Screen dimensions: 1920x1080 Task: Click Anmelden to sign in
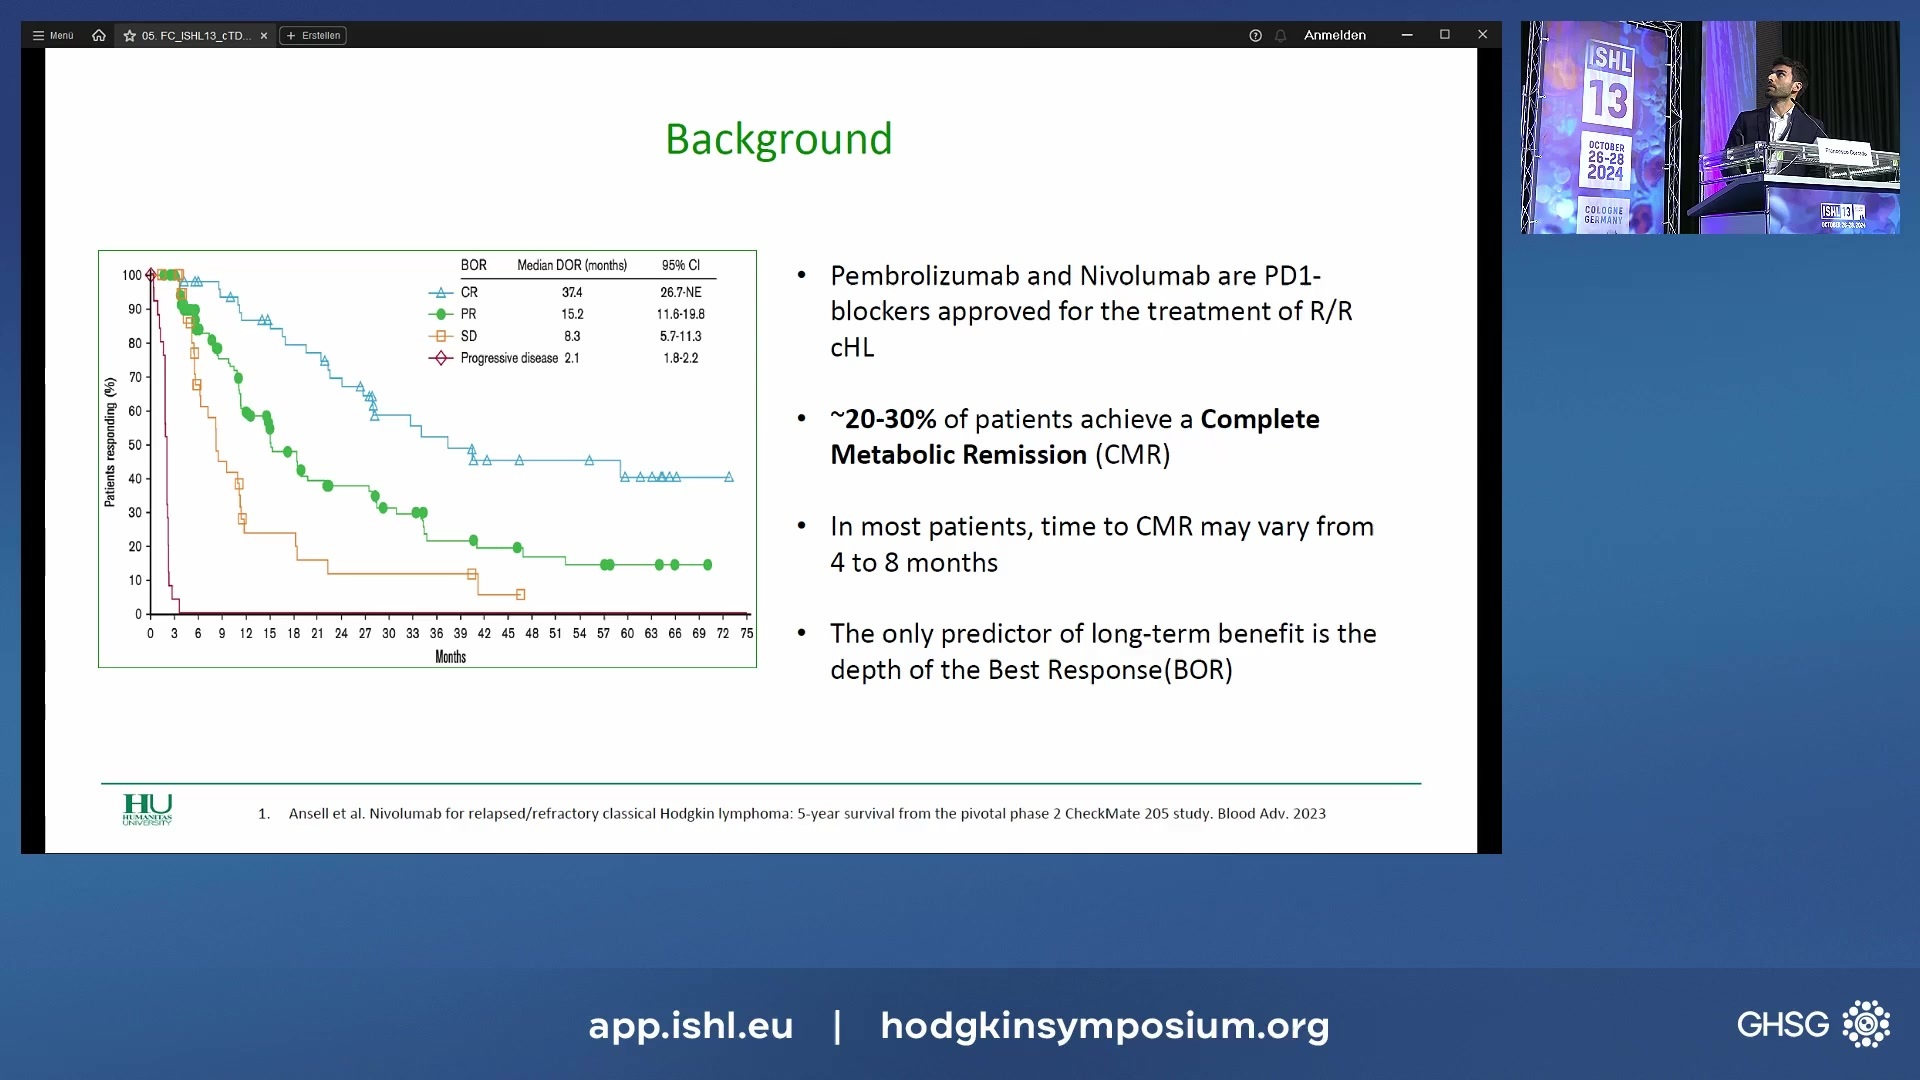[1337, 35]
